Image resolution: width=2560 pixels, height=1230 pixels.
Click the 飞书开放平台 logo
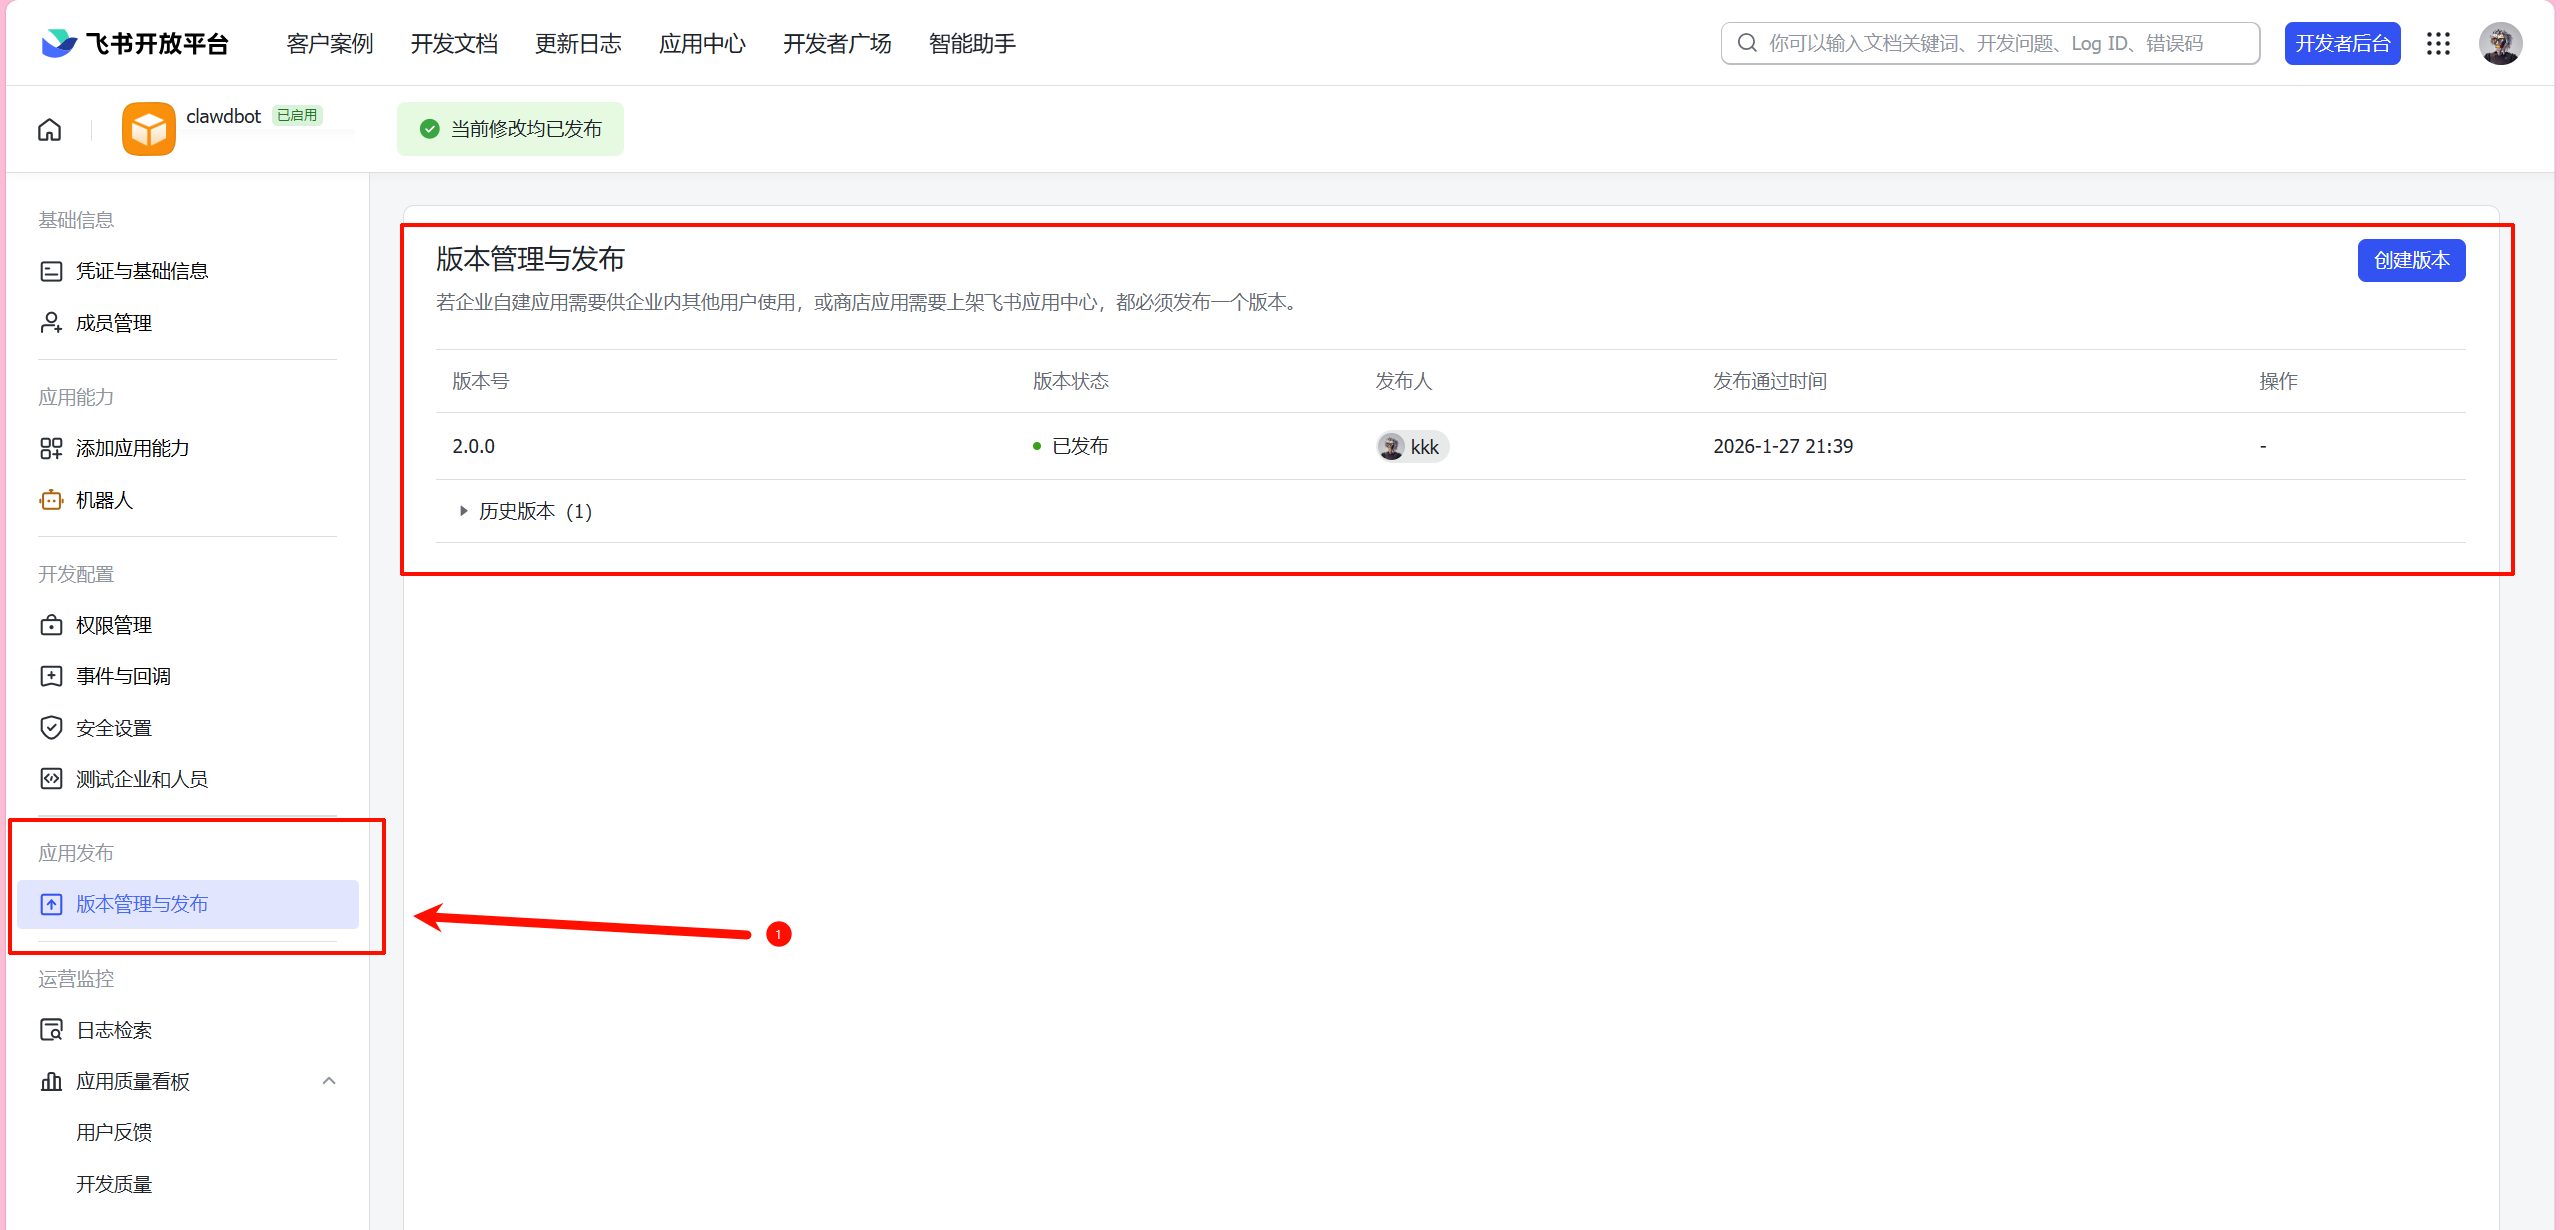pyautogui.click(x=133, y=43)
